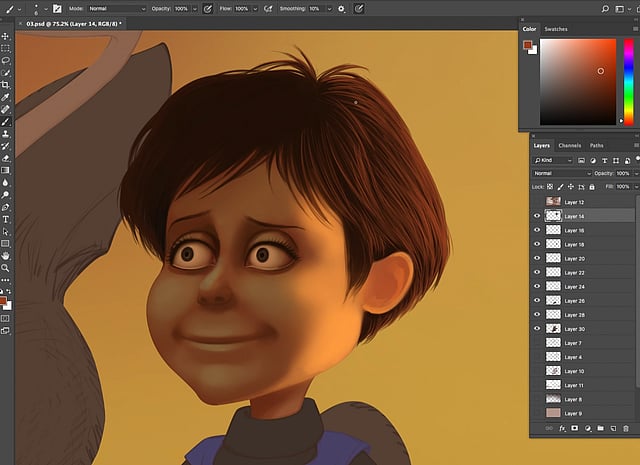Open the layer filter Kind dropdown
Viewport: 640px width, 465px height.
[553, 160]
